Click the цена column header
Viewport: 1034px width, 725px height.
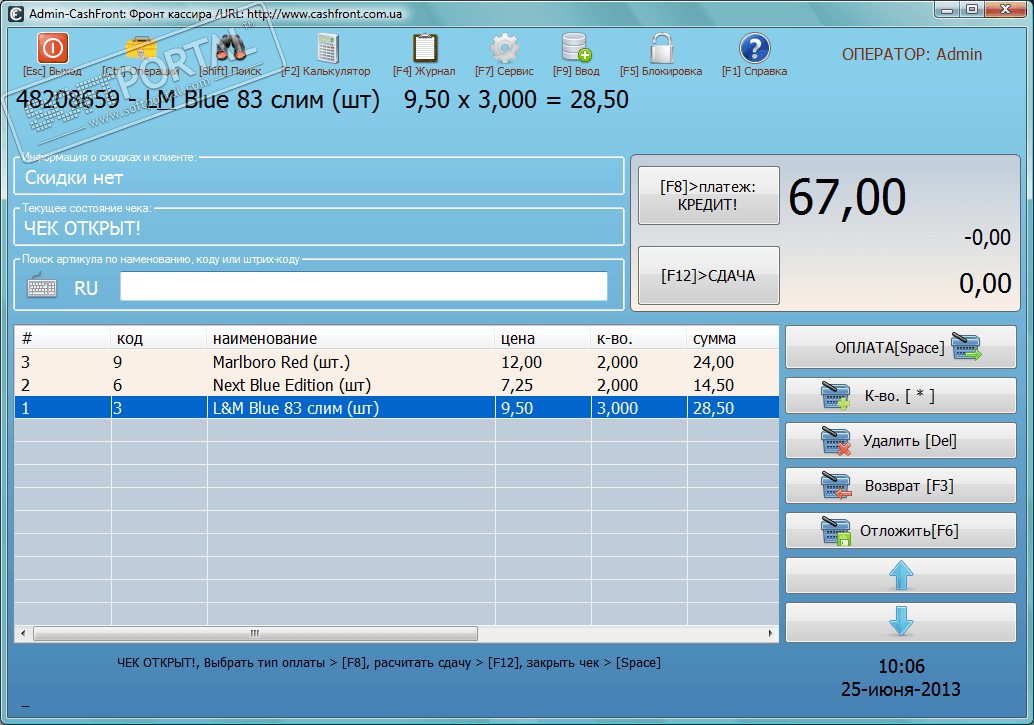[x=543, y=338]
